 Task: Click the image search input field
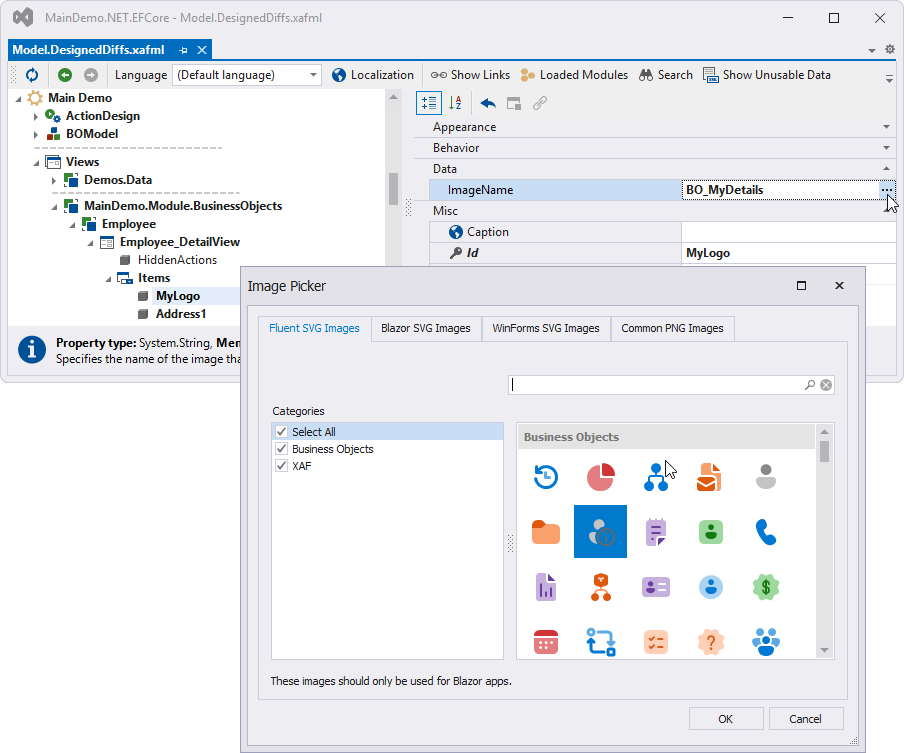(x=656, y=385)
